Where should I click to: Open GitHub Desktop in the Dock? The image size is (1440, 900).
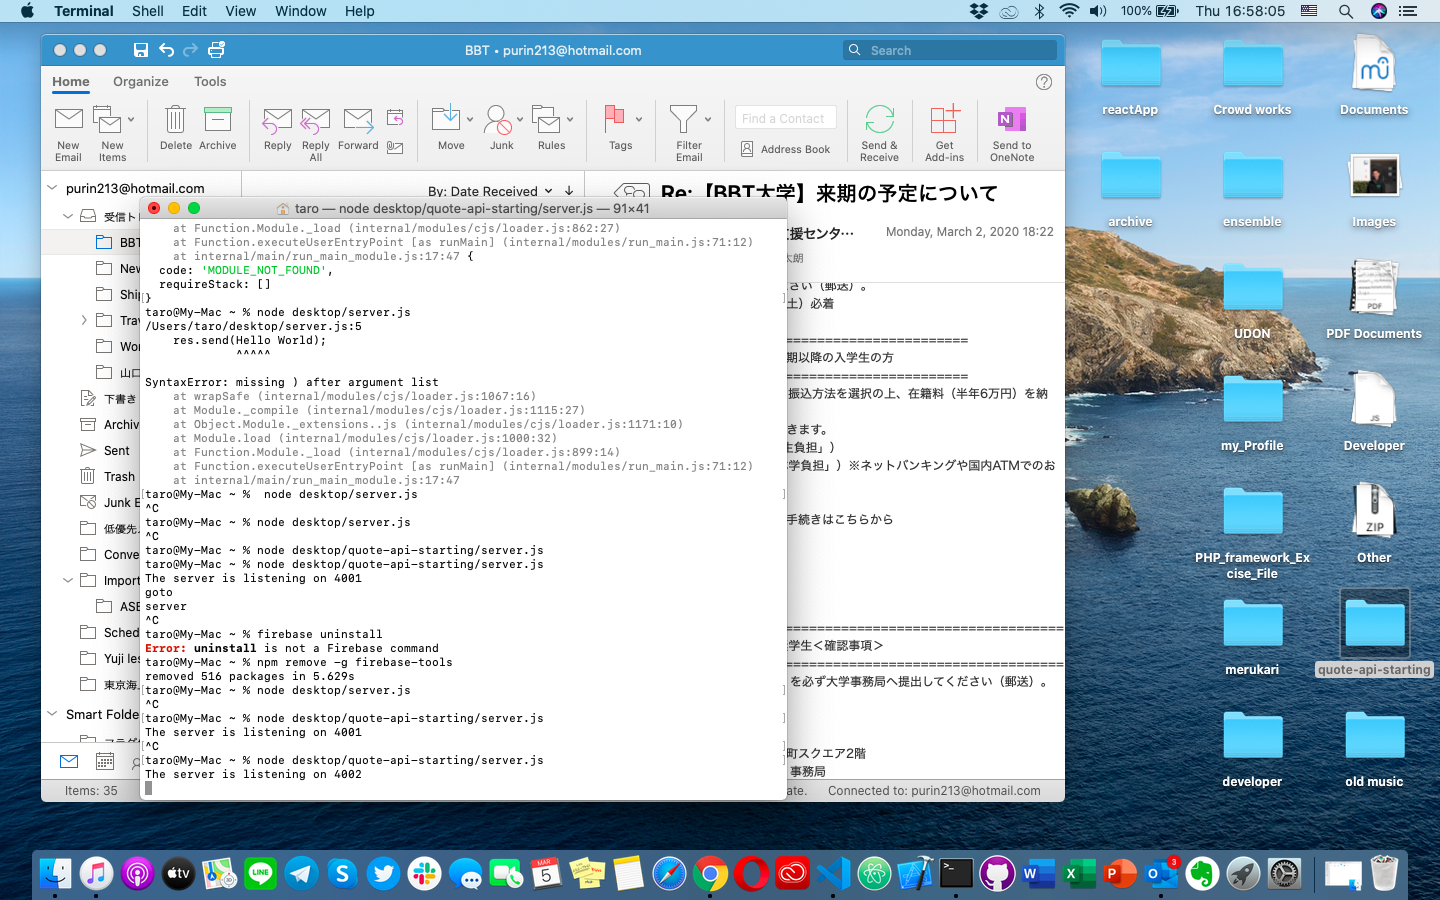pyautogui.click(x=997, y=874)
